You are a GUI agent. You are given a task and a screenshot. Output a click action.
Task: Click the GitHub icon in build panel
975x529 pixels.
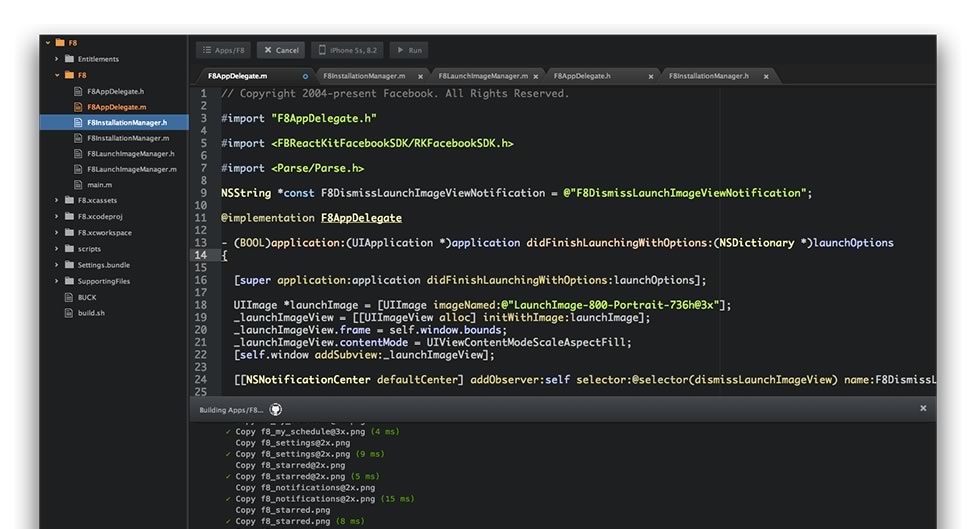[x=276, y=409]
